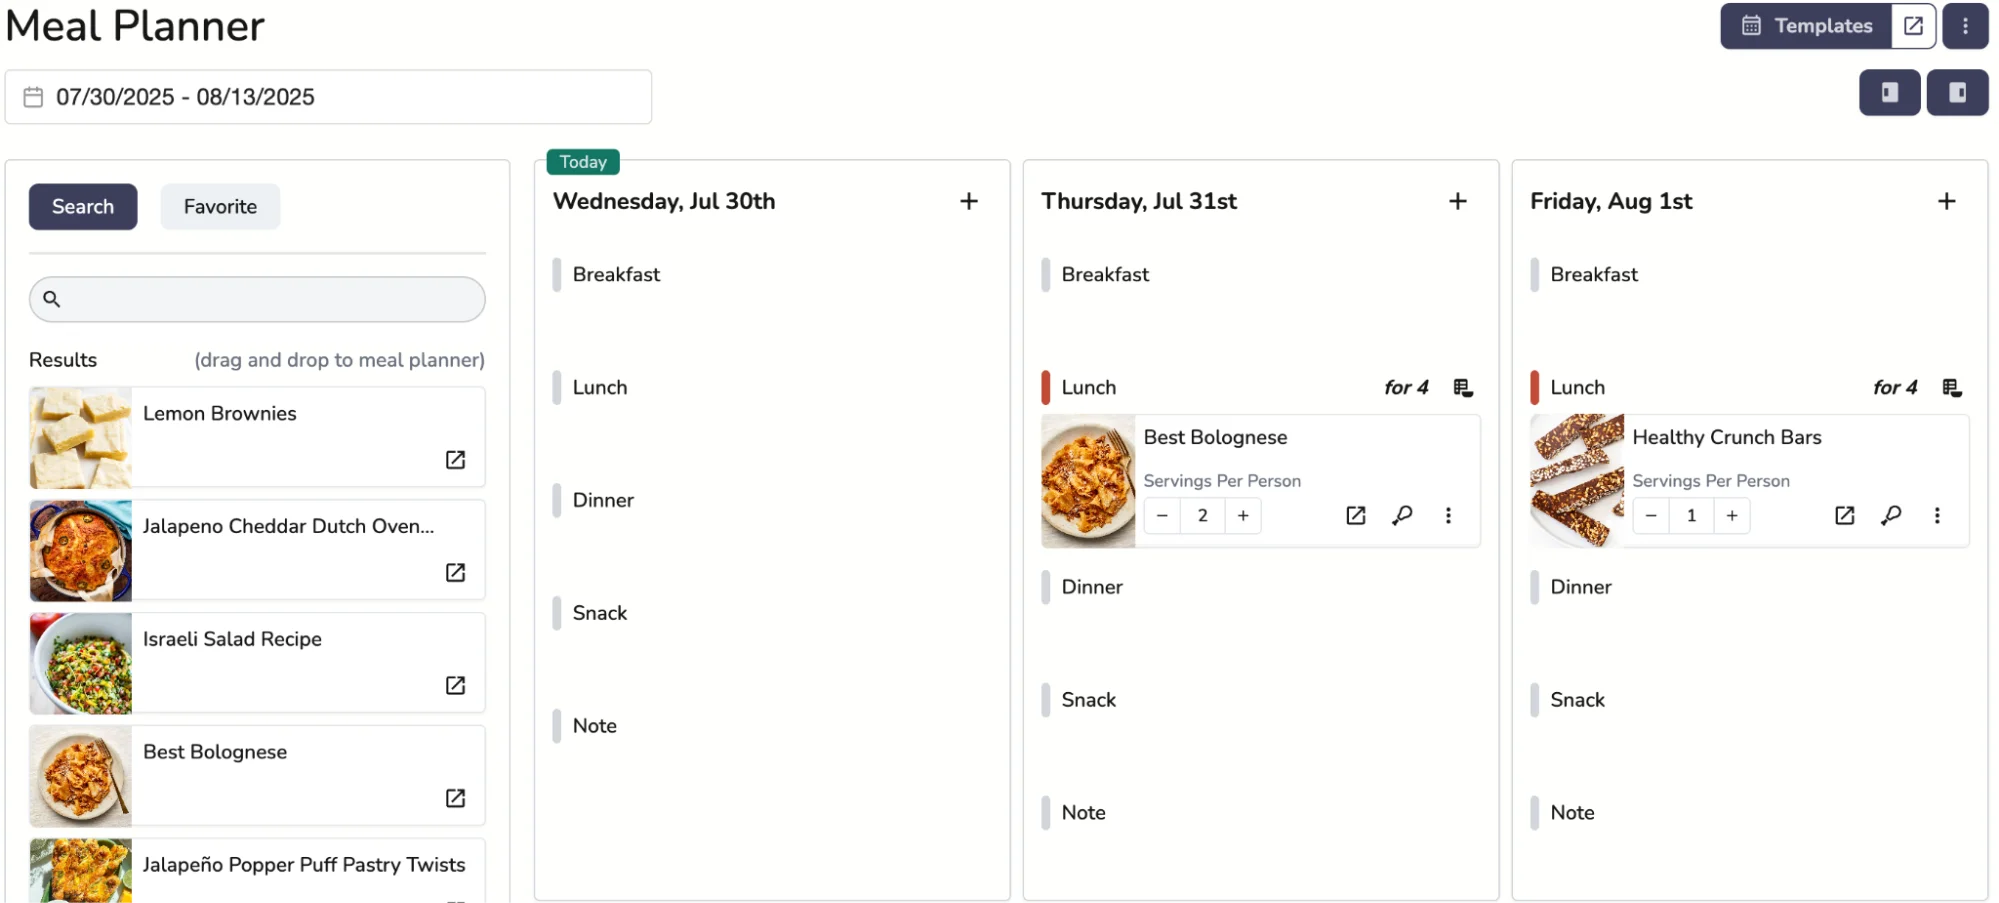This screenshot has width=1999, height=903.
Task: Open Templates external link icon button
Action: tap(1913, 26)
